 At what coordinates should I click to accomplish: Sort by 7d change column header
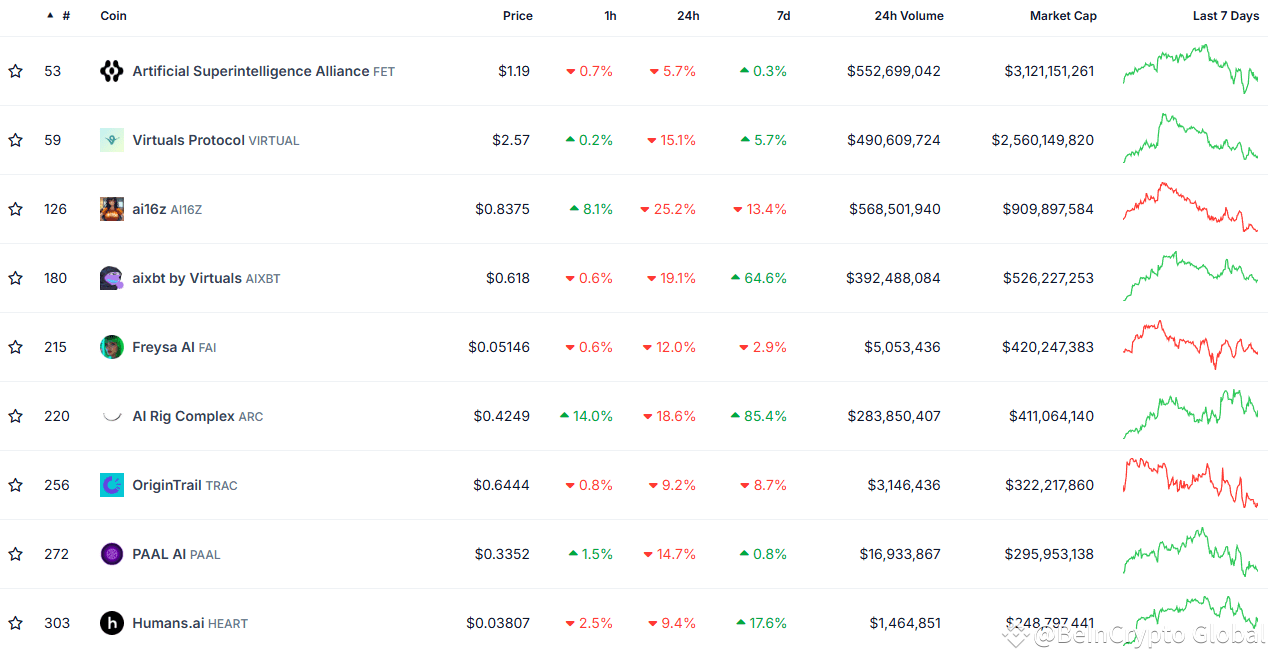[783, 16]
